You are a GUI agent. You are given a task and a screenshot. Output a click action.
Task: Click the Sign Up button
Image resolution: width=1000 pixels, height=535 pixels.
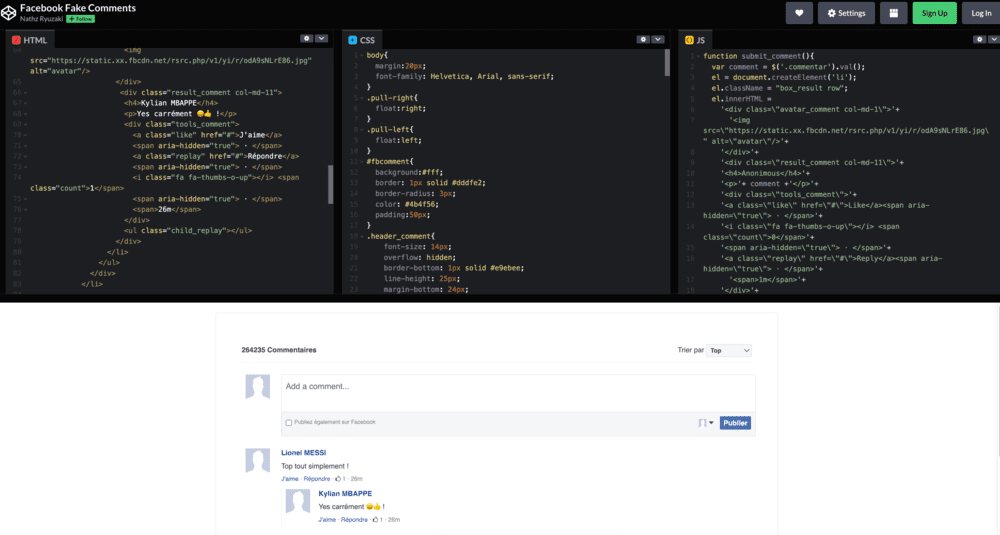pos(934,13)
